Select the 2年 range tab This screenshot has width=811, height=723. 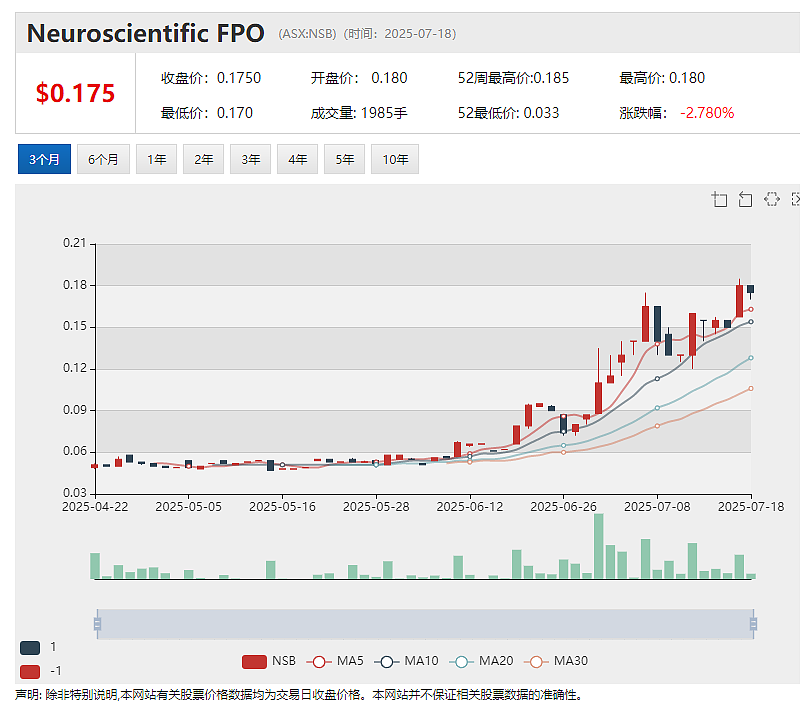203,159
